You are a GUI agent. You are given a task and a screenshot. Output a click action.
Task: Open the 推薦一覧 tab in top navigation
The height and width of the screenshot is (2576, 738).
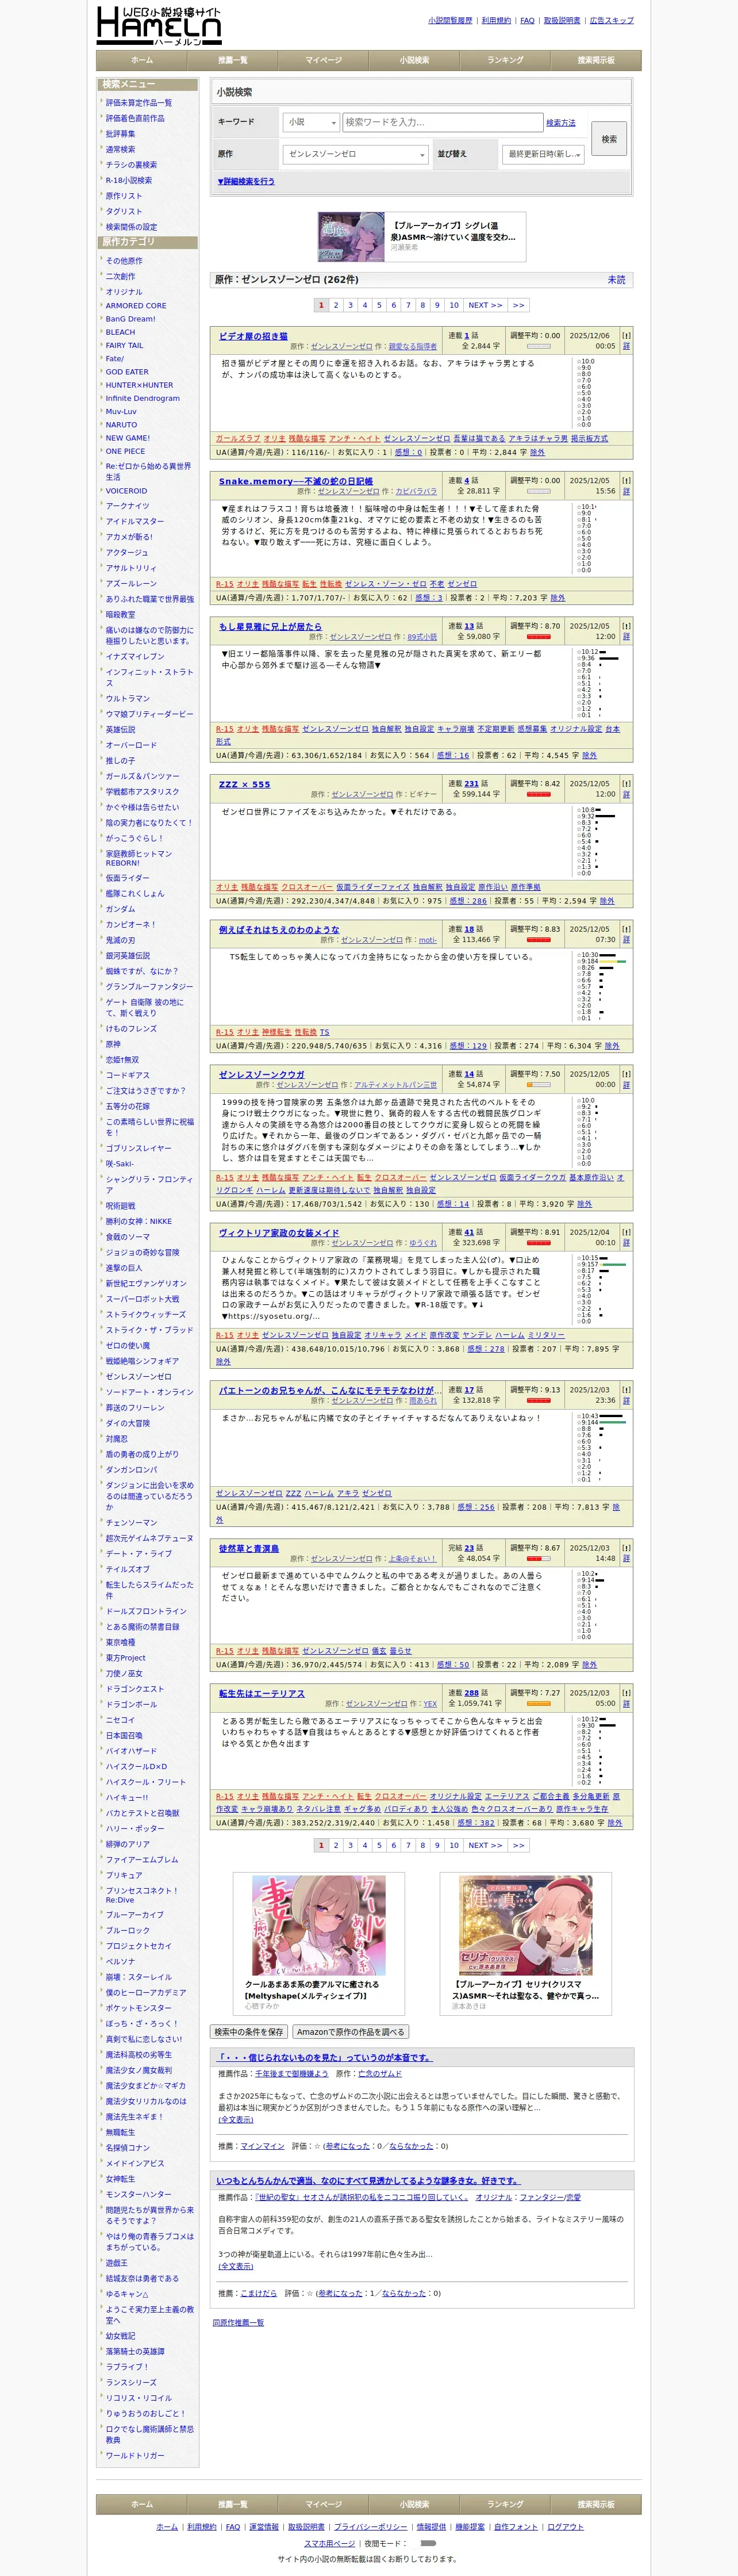pos(233,60)
